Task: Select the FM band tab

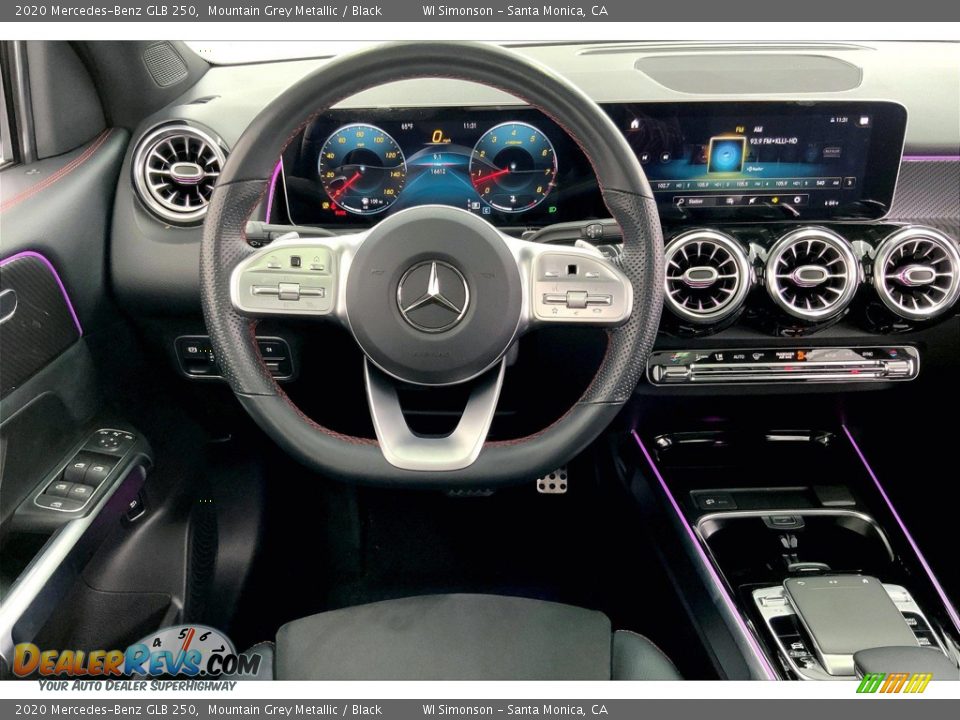Action: (x=740, y=130)
